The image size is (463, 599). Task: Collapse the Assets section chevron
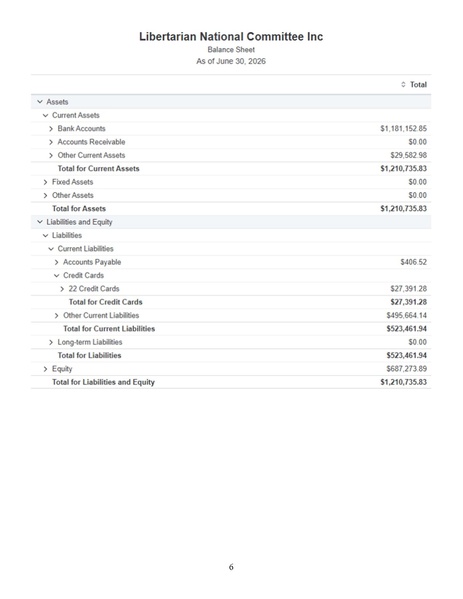coord(40,102)
